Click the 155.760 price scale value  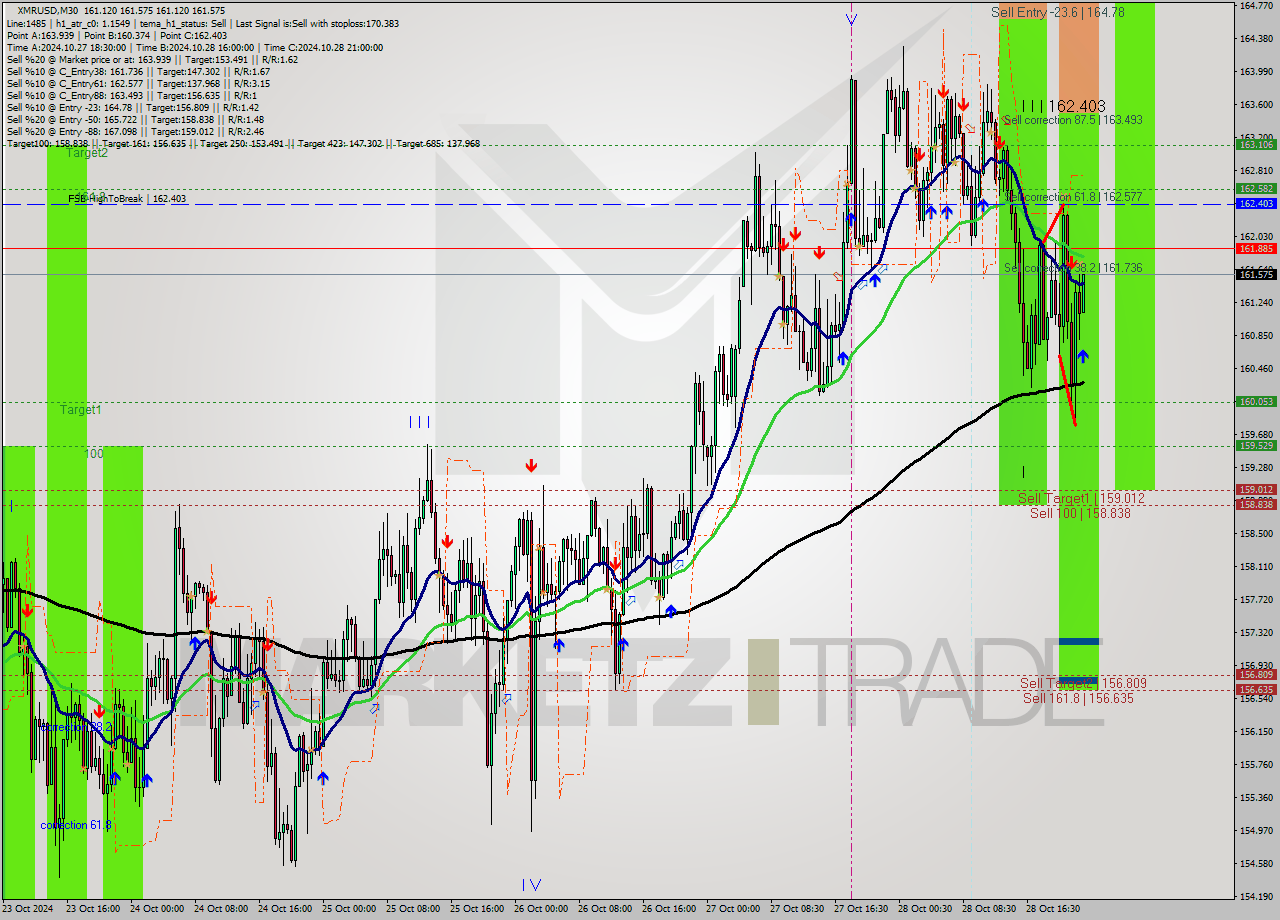pos(1256,764)
